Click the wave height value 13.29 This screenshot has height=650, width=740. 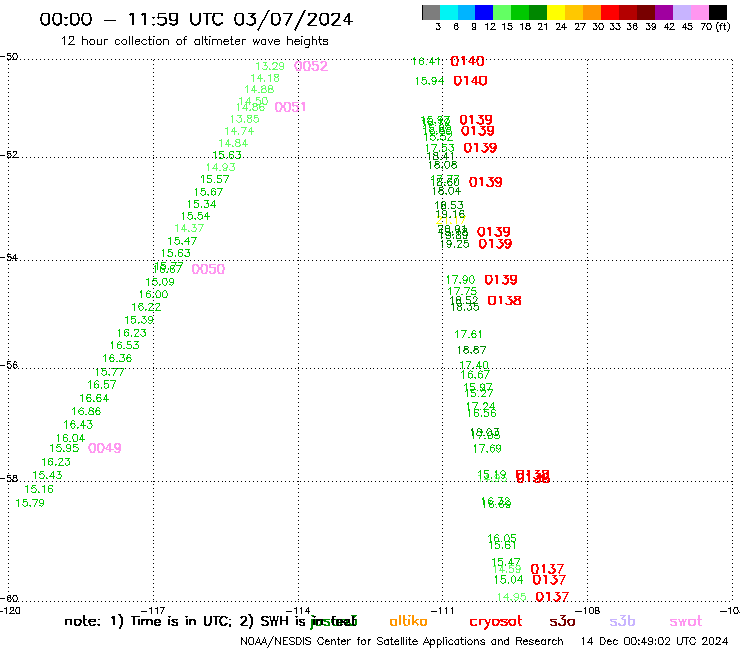coord(270,66)
